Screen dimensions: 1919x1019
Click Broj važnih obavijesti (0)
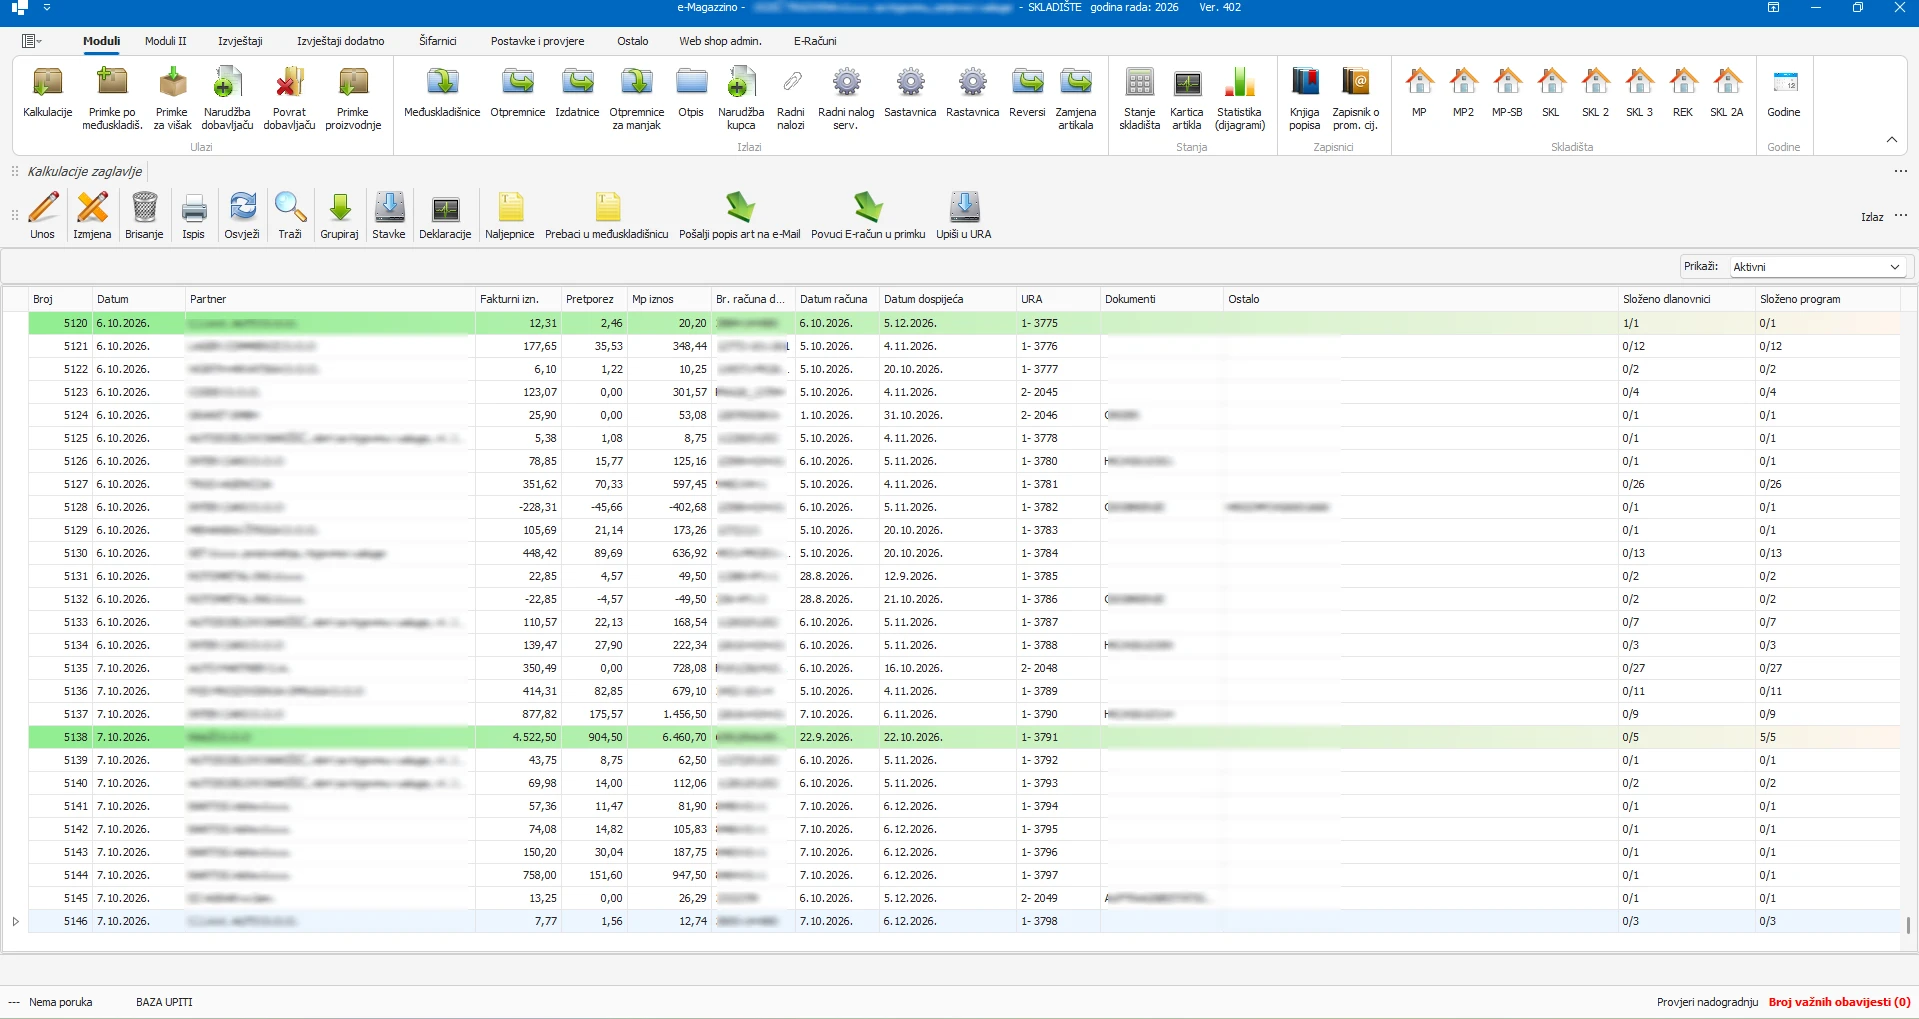(1839, 1002)
